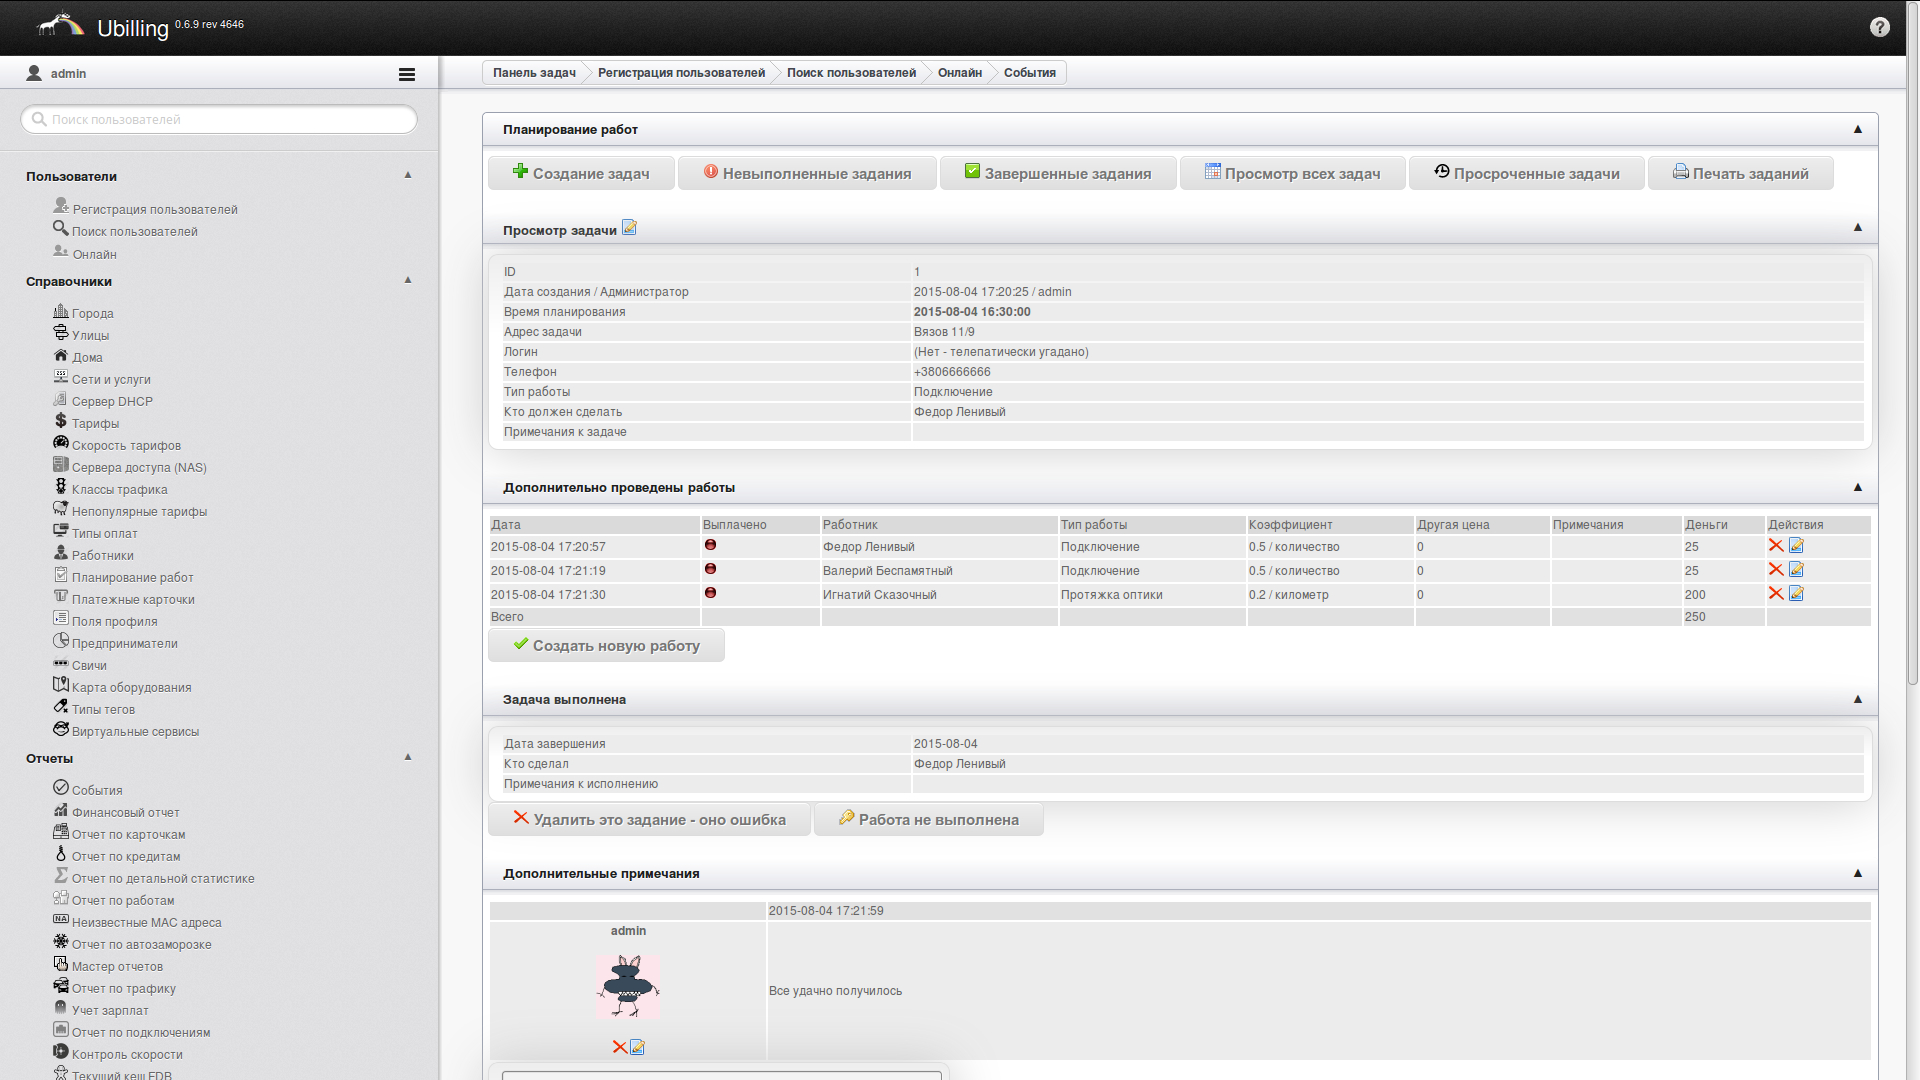
Task: Go to События in the top navigation
Action: pos(1029,73)
